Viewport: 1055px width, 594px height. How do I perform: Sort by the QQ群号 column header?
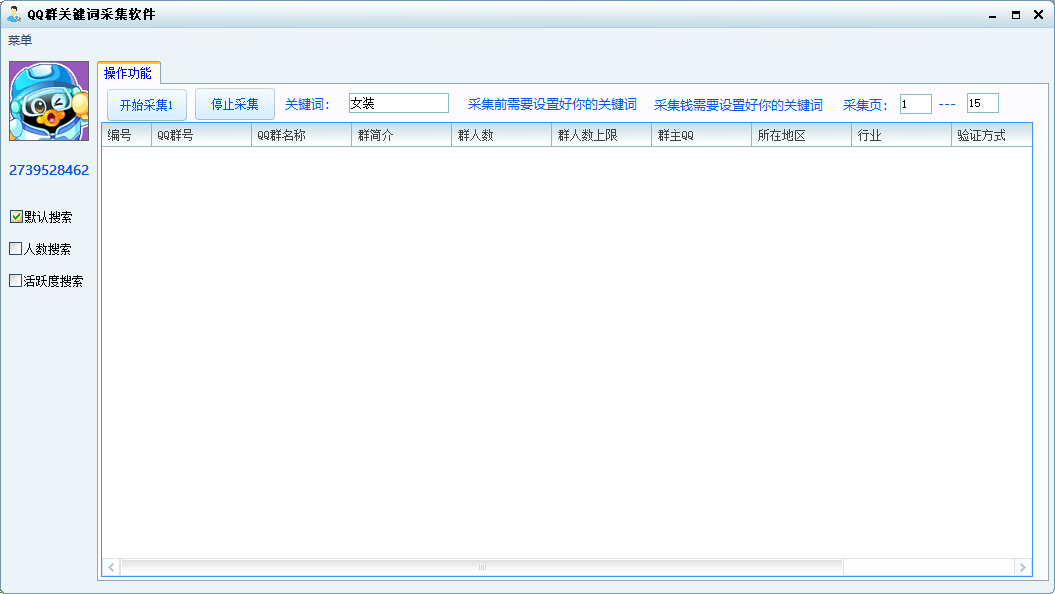[201, 135]
